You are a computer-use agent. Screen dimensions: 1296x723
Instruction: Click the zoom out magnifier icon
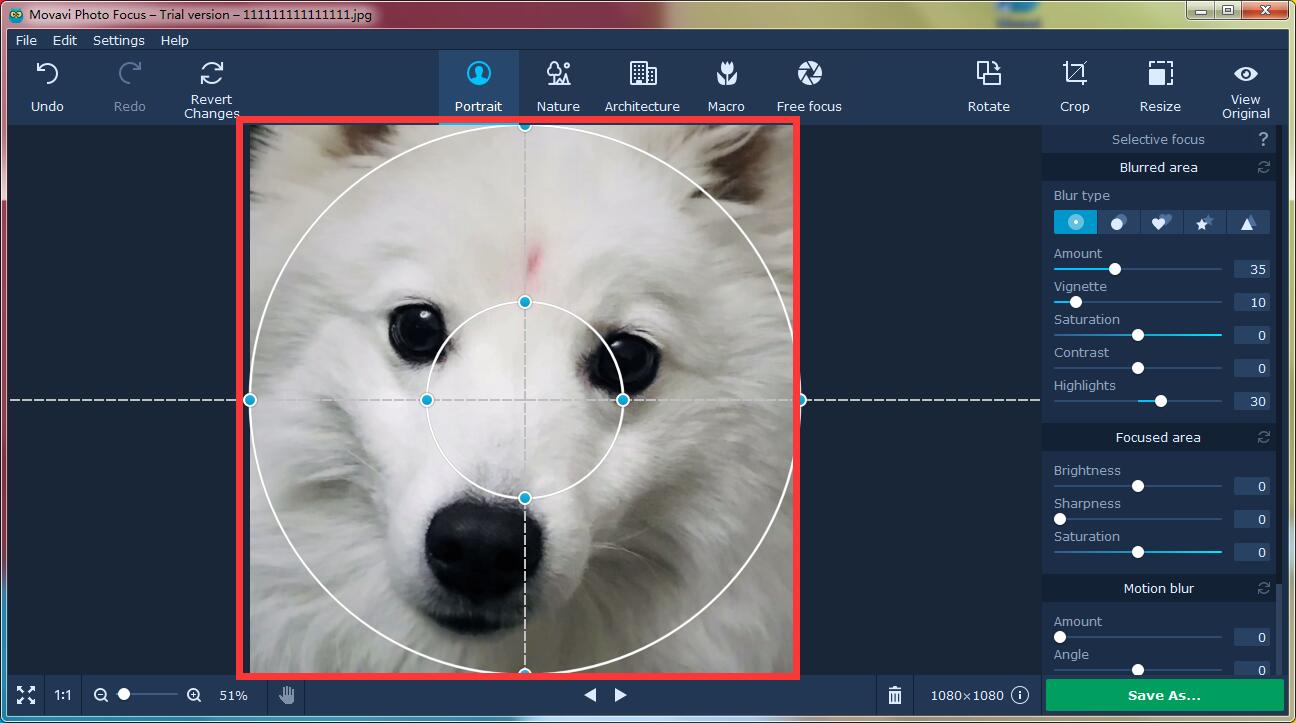(101, 695)
